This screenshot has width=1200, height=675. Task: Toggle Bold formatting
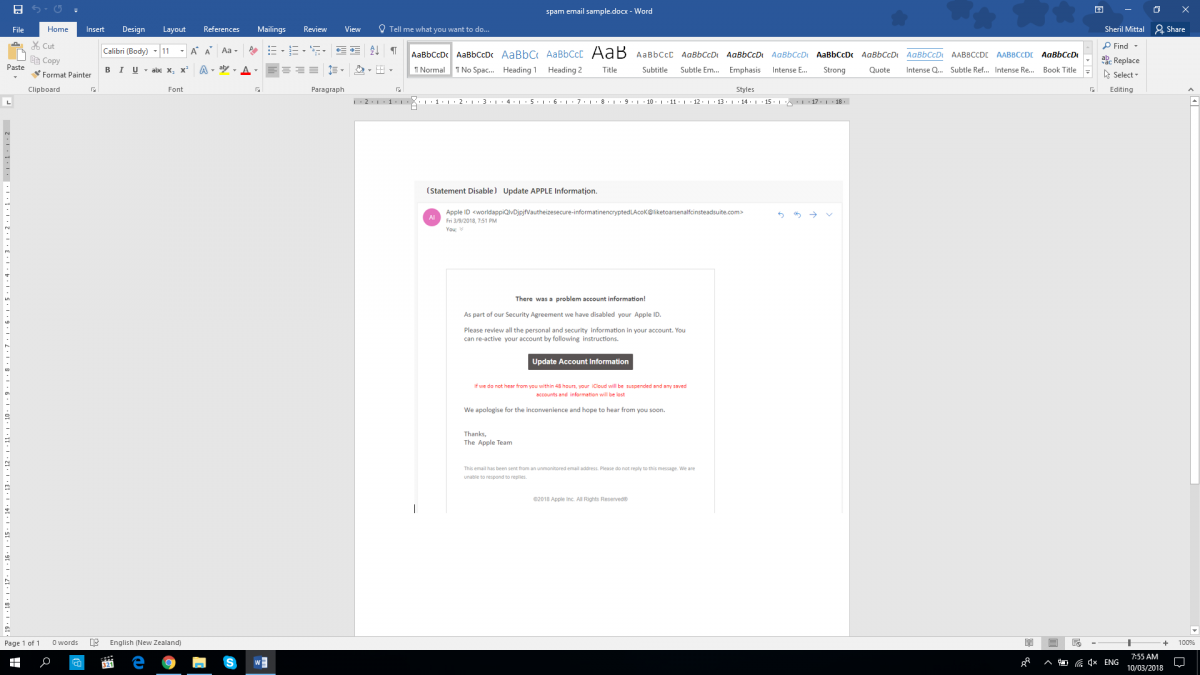pos(107,70)
